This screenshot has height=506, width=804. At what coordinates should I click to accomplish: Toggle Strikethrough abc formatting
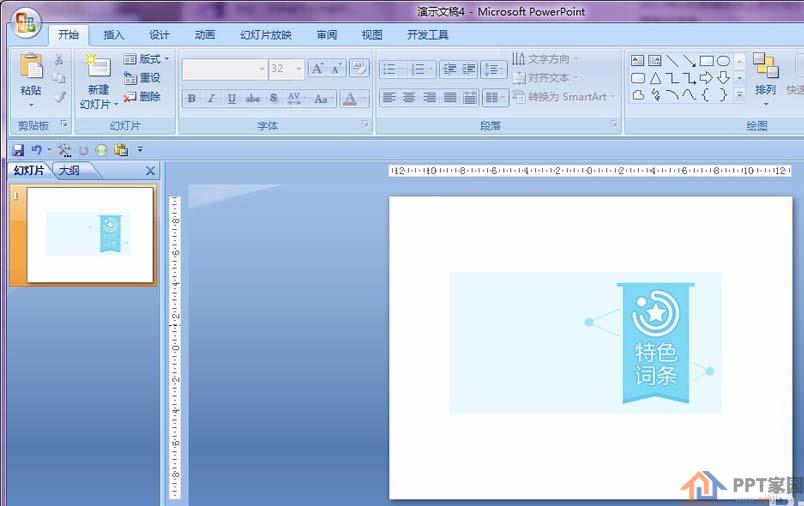click(253, 98)
